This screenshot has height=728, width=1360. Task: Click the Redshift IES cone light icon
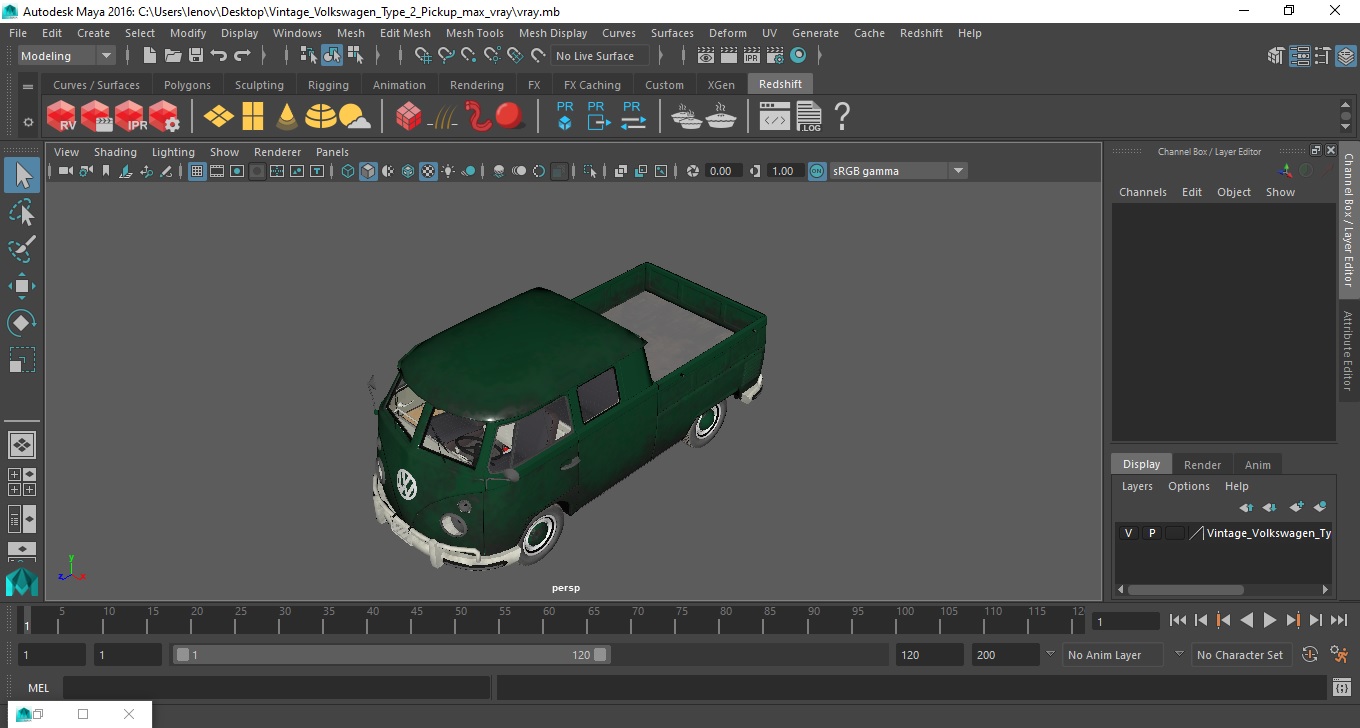(x=287, y=116)
